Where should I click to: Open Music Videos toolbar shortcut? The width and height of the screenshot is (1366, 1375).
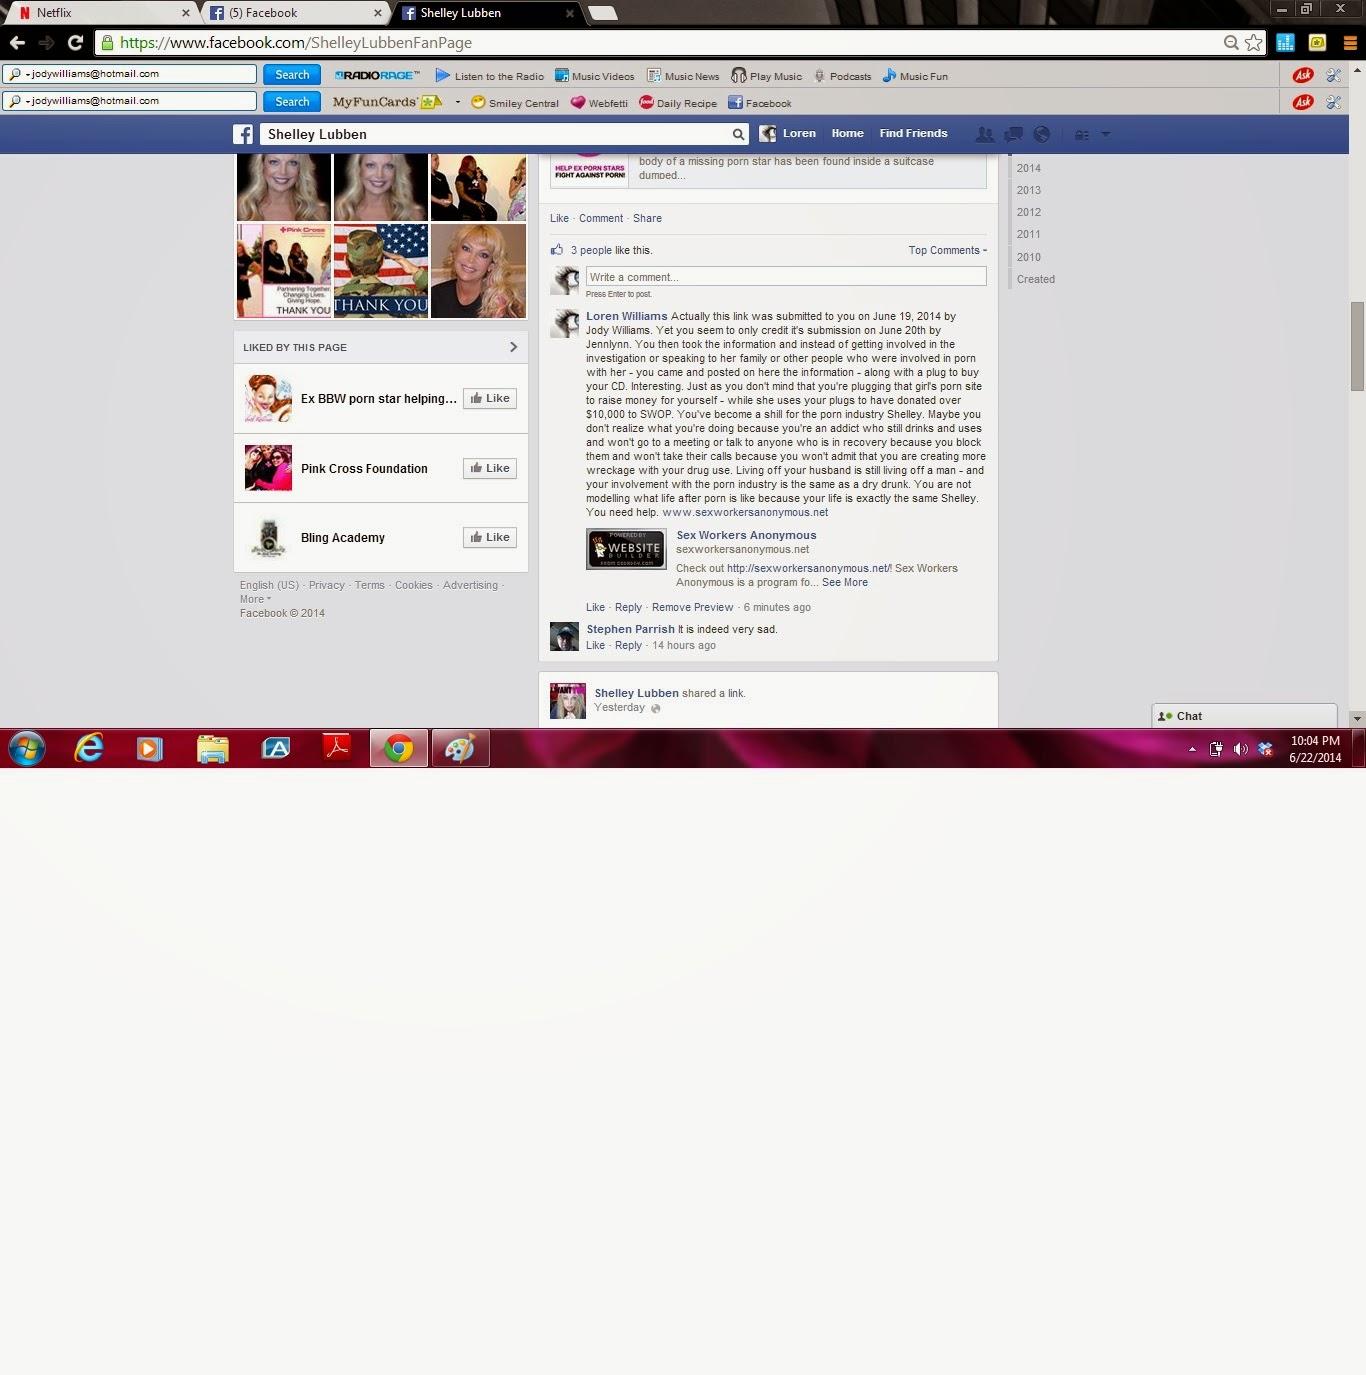595,76
